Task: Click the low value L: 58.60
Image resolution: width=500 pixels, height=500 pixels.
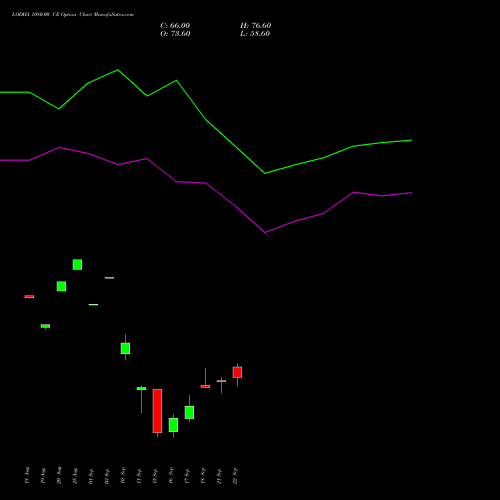Action: click(255, 34)
